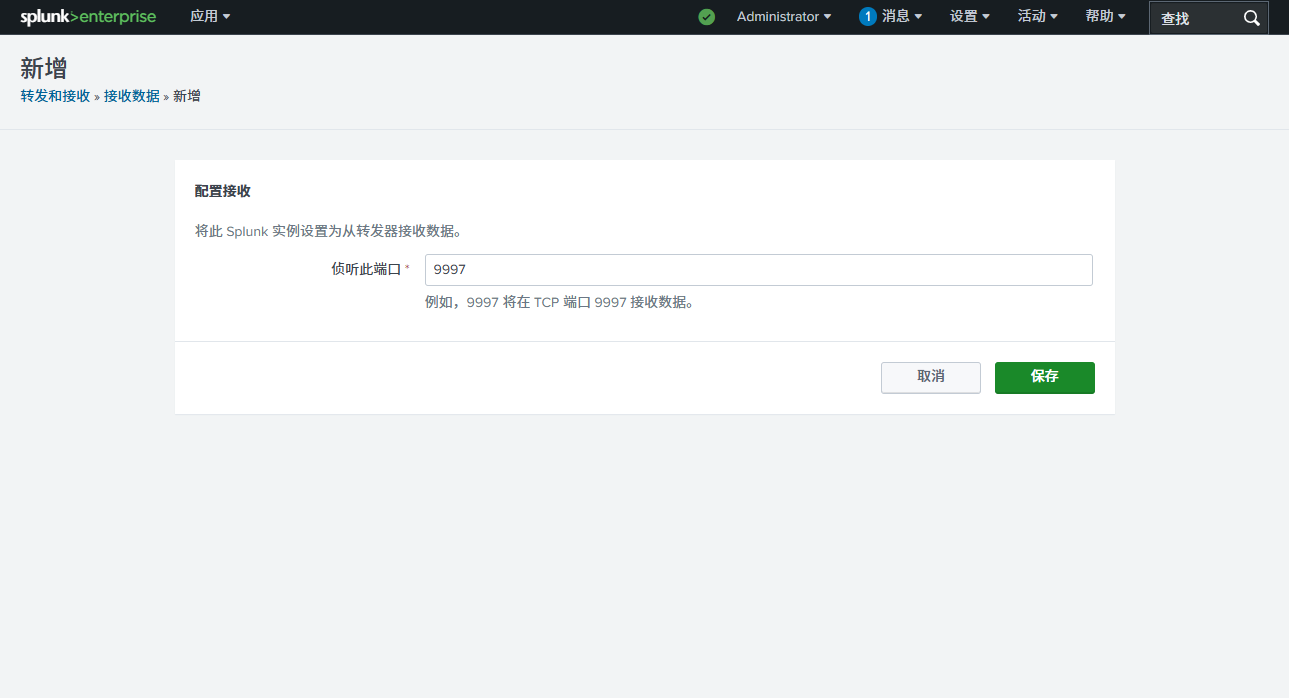Save the receiving port configuration
Image resolution: width=1289 pixels, height=698 pixels.
pyautogui.click(x=1044, y=377)
